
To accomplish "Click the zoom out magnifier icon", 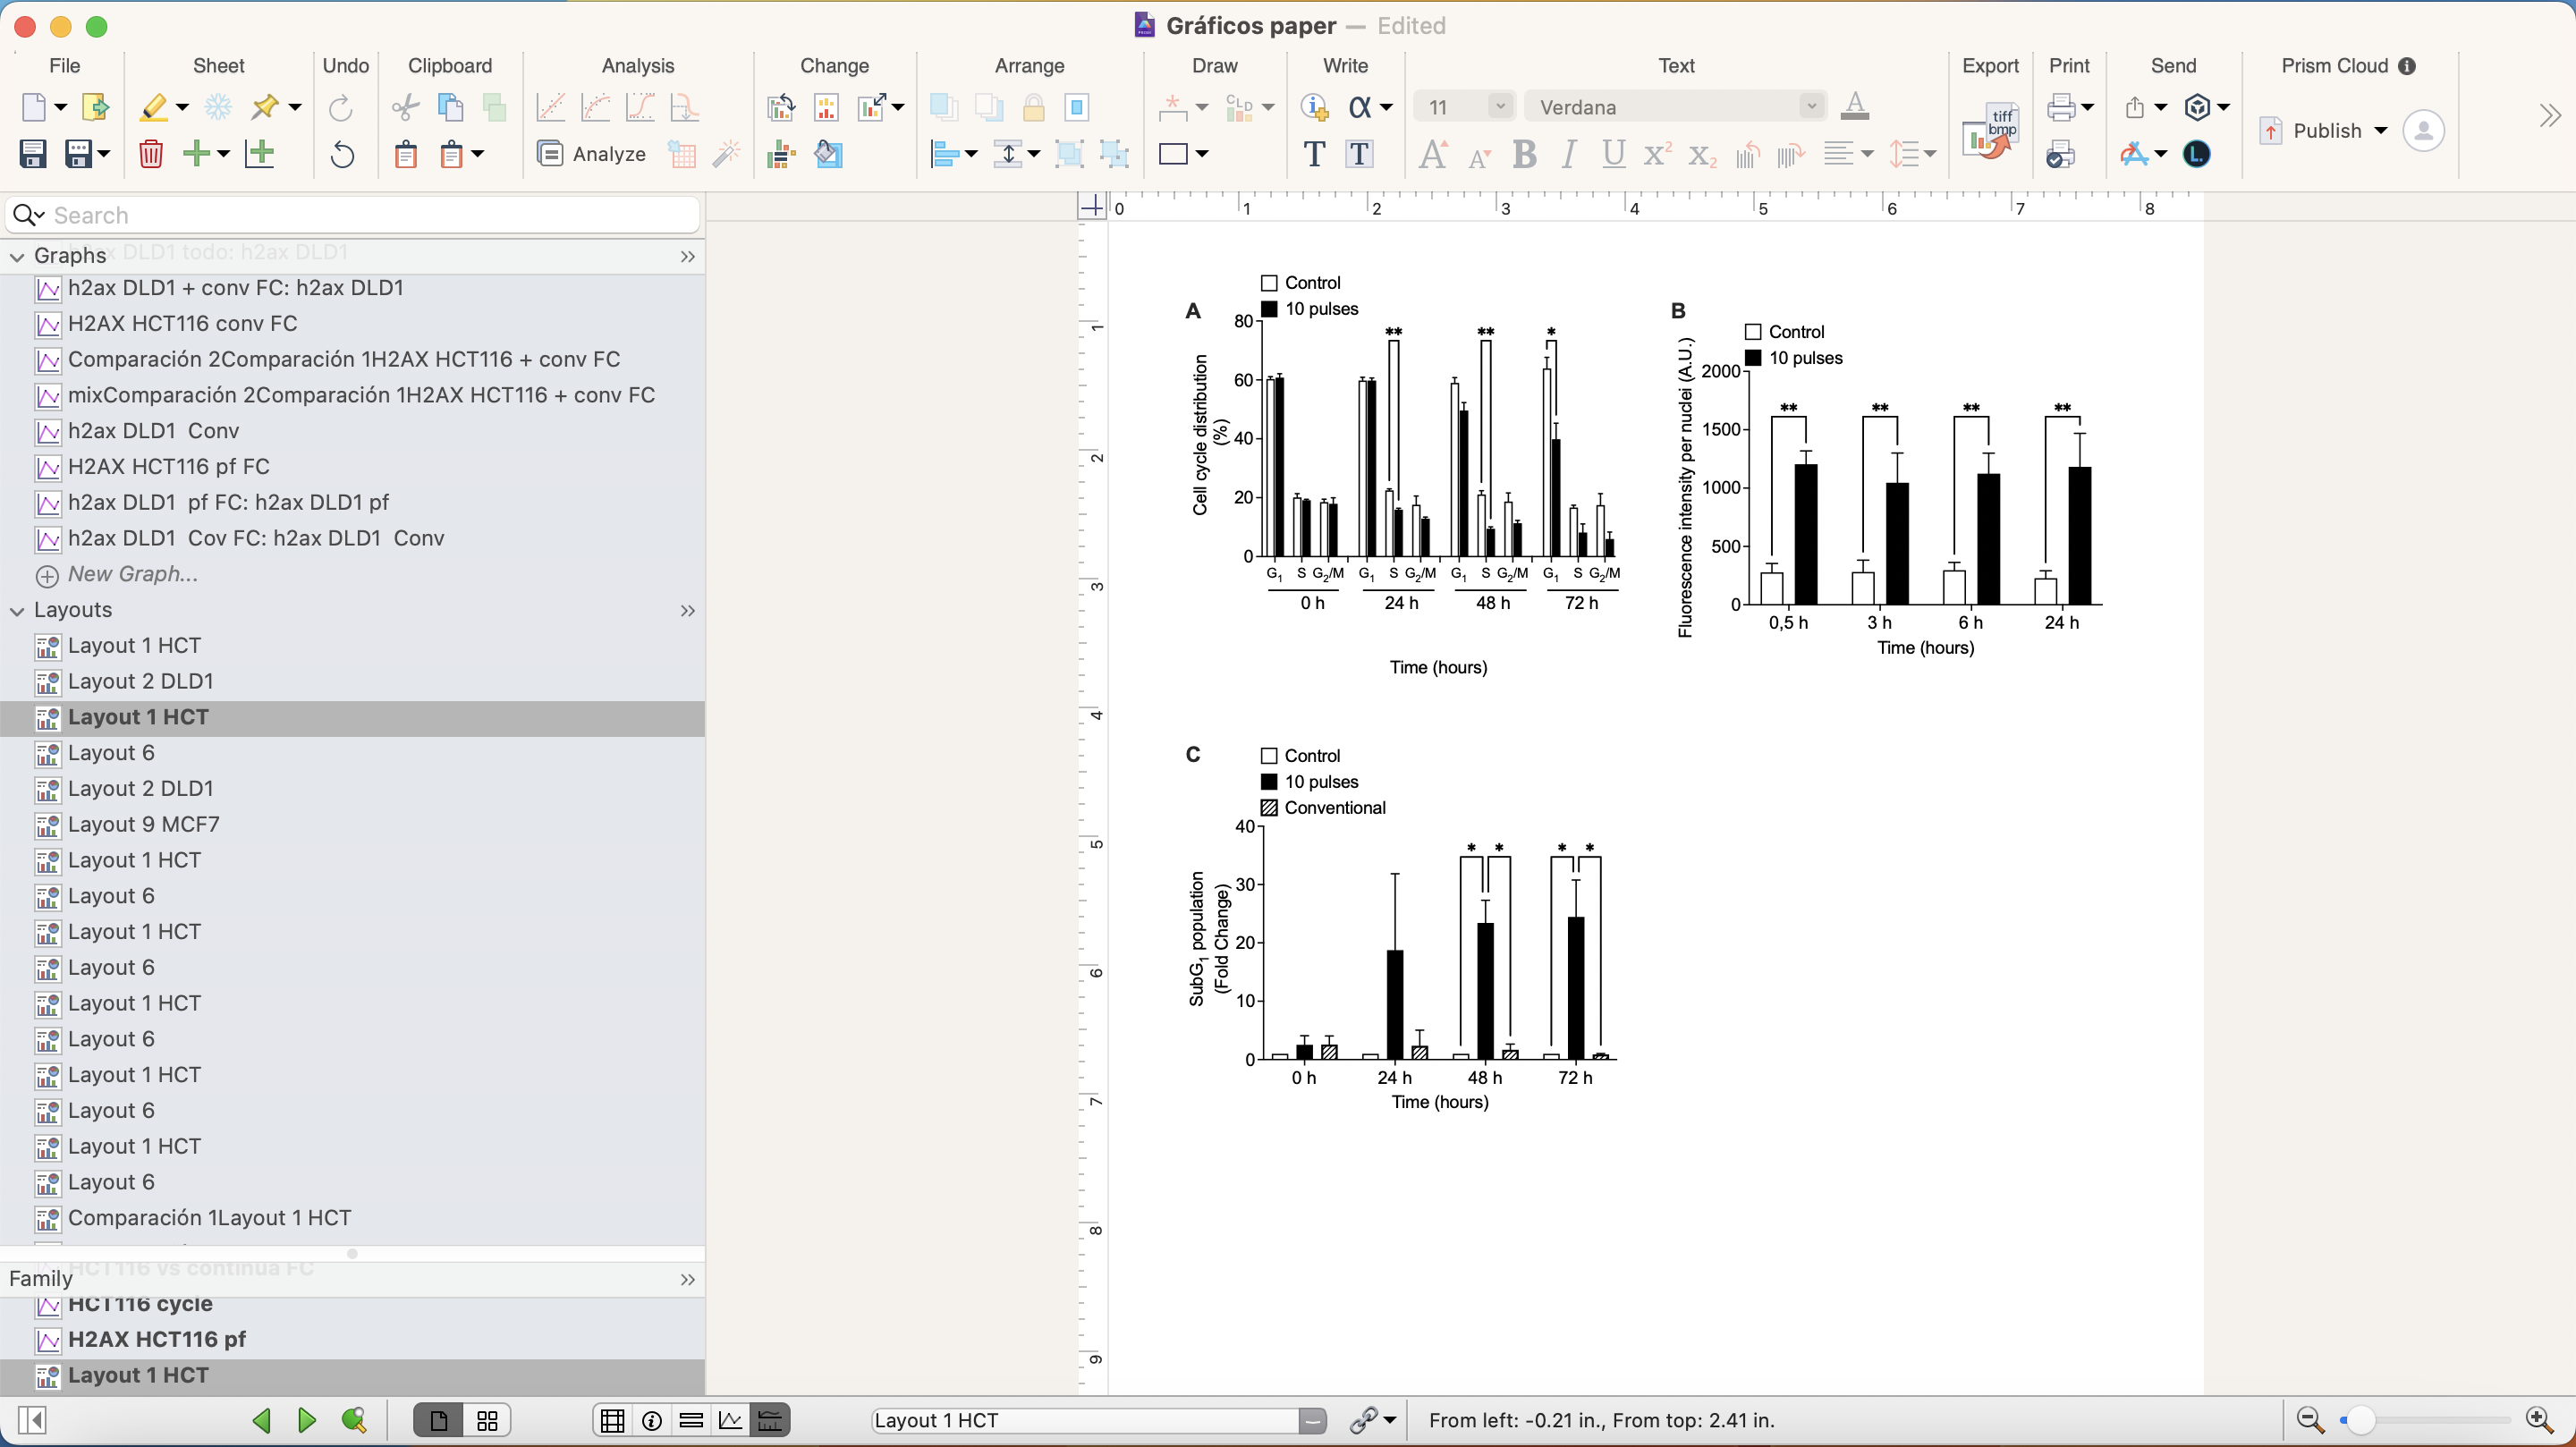I will [x=2310, y=1420].
